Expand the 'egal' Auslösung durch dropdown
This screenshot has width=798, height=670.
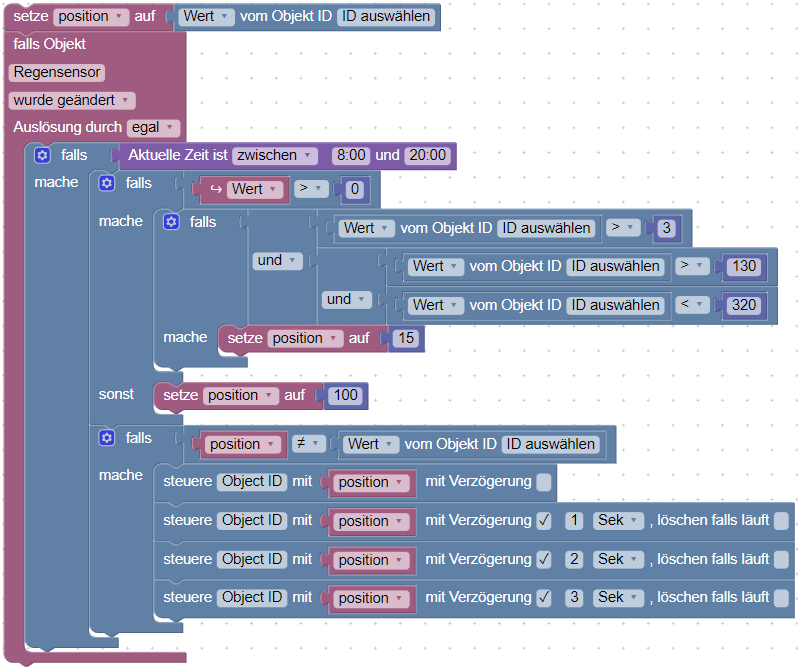tap(153, 127)
